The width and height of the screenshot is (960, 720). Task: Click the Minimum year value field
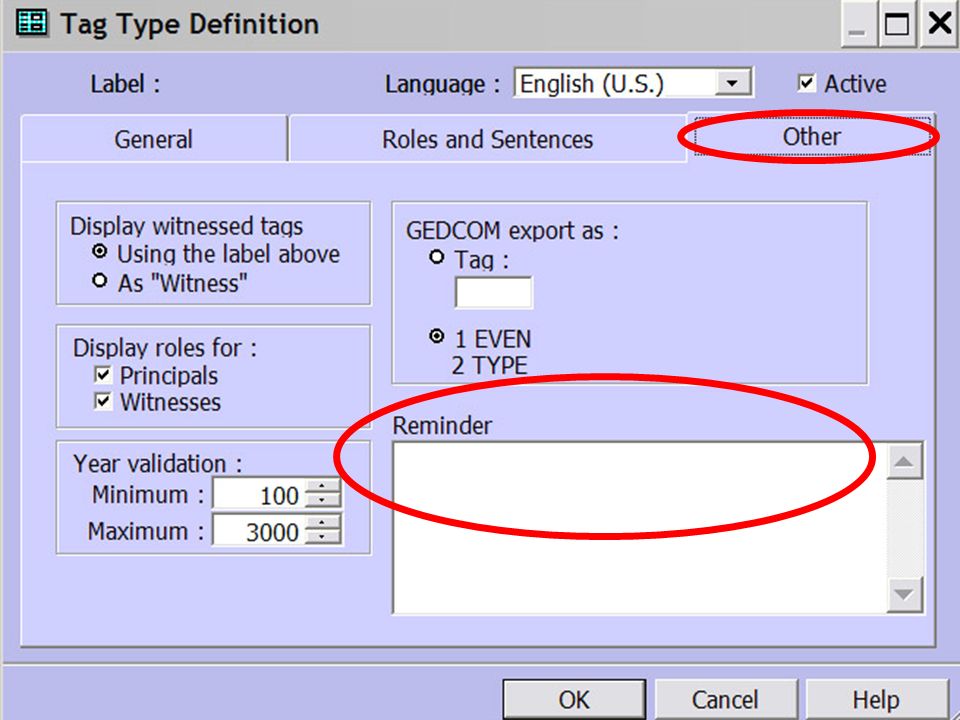click(258, 494)
